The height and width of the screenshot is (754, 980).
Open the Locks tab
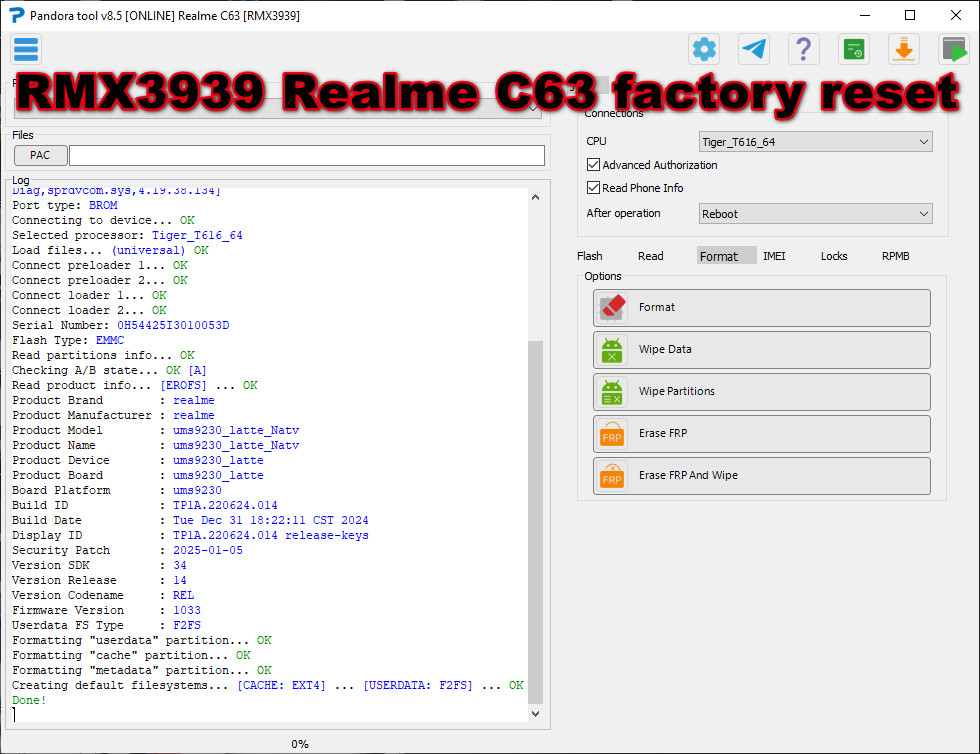834,256
